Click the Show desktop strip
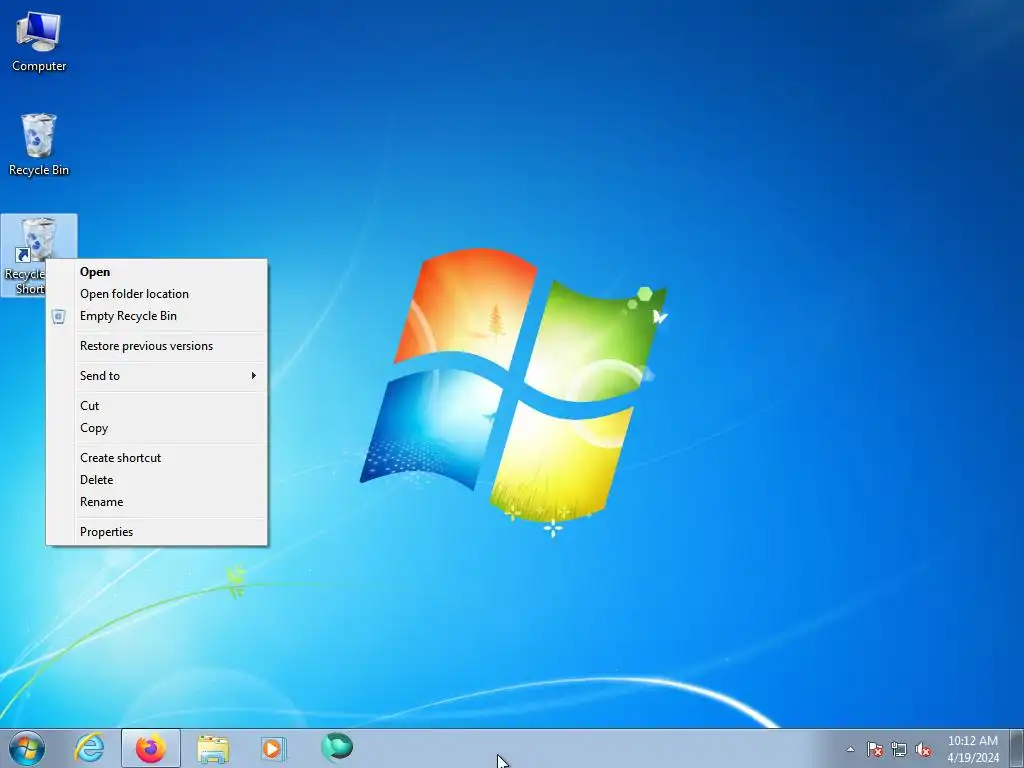 tap(1017, 748)
